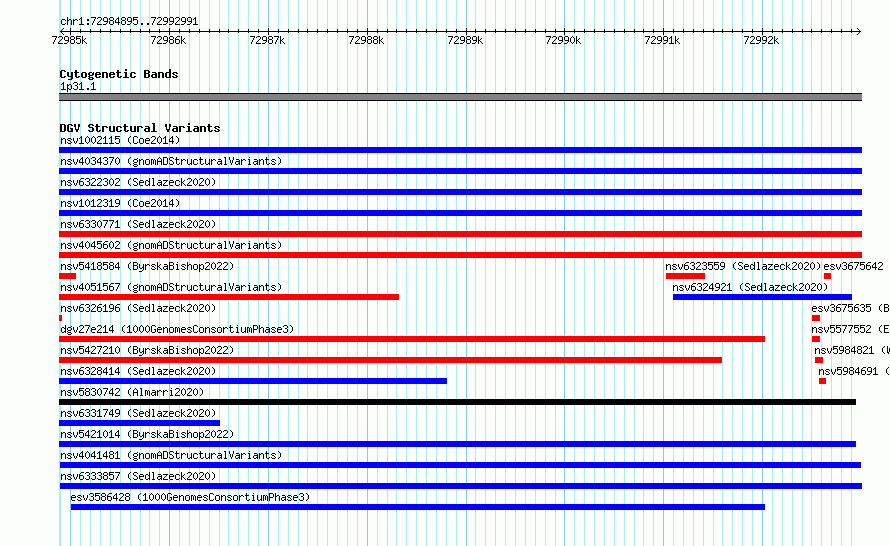Image resolution: width=890 pixels, height=546 pixels.
Task: Click the short red bar under nsv5418584
Action: coord(68,276)
